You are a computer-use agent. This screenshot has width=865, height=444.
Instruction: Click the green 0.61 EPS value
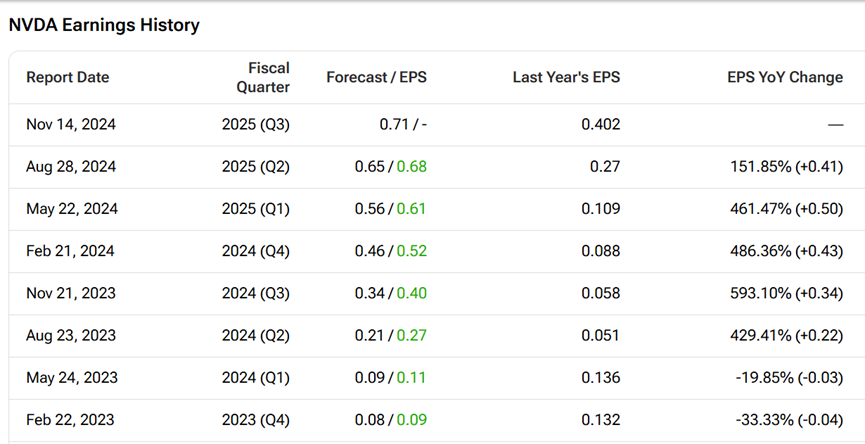point(411,209)
